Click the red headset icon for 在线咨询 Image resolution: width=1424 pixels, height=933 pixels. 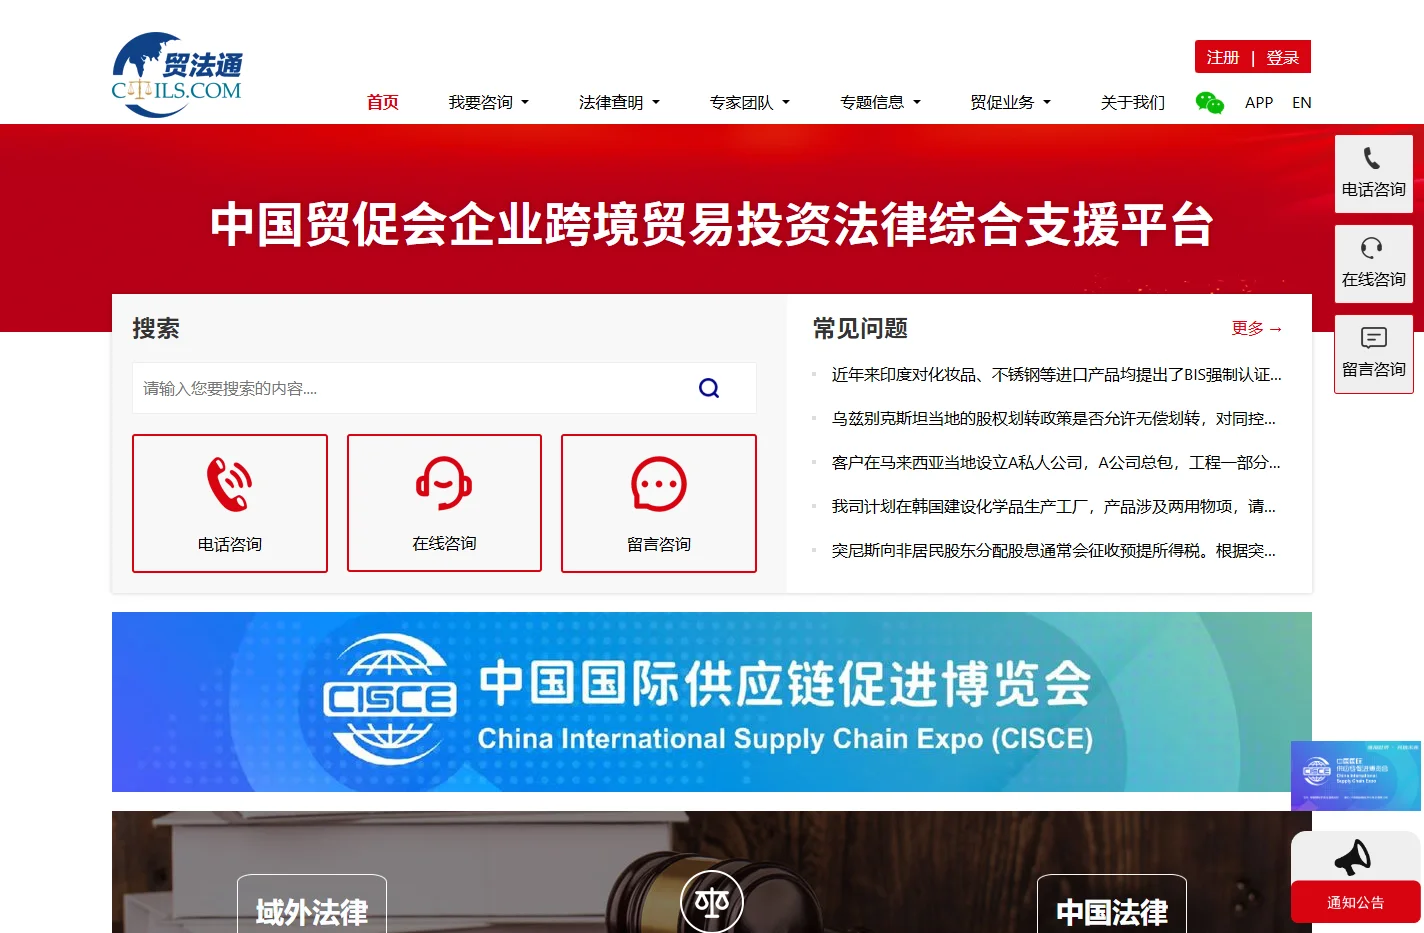pos(444,483)
